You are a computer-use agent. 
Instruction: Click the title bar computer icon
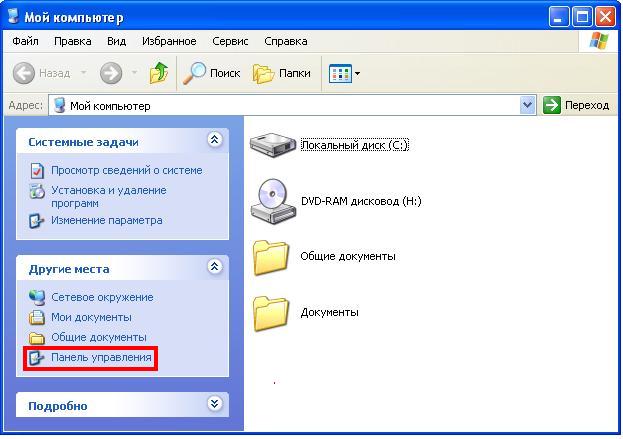pos(13,16)
